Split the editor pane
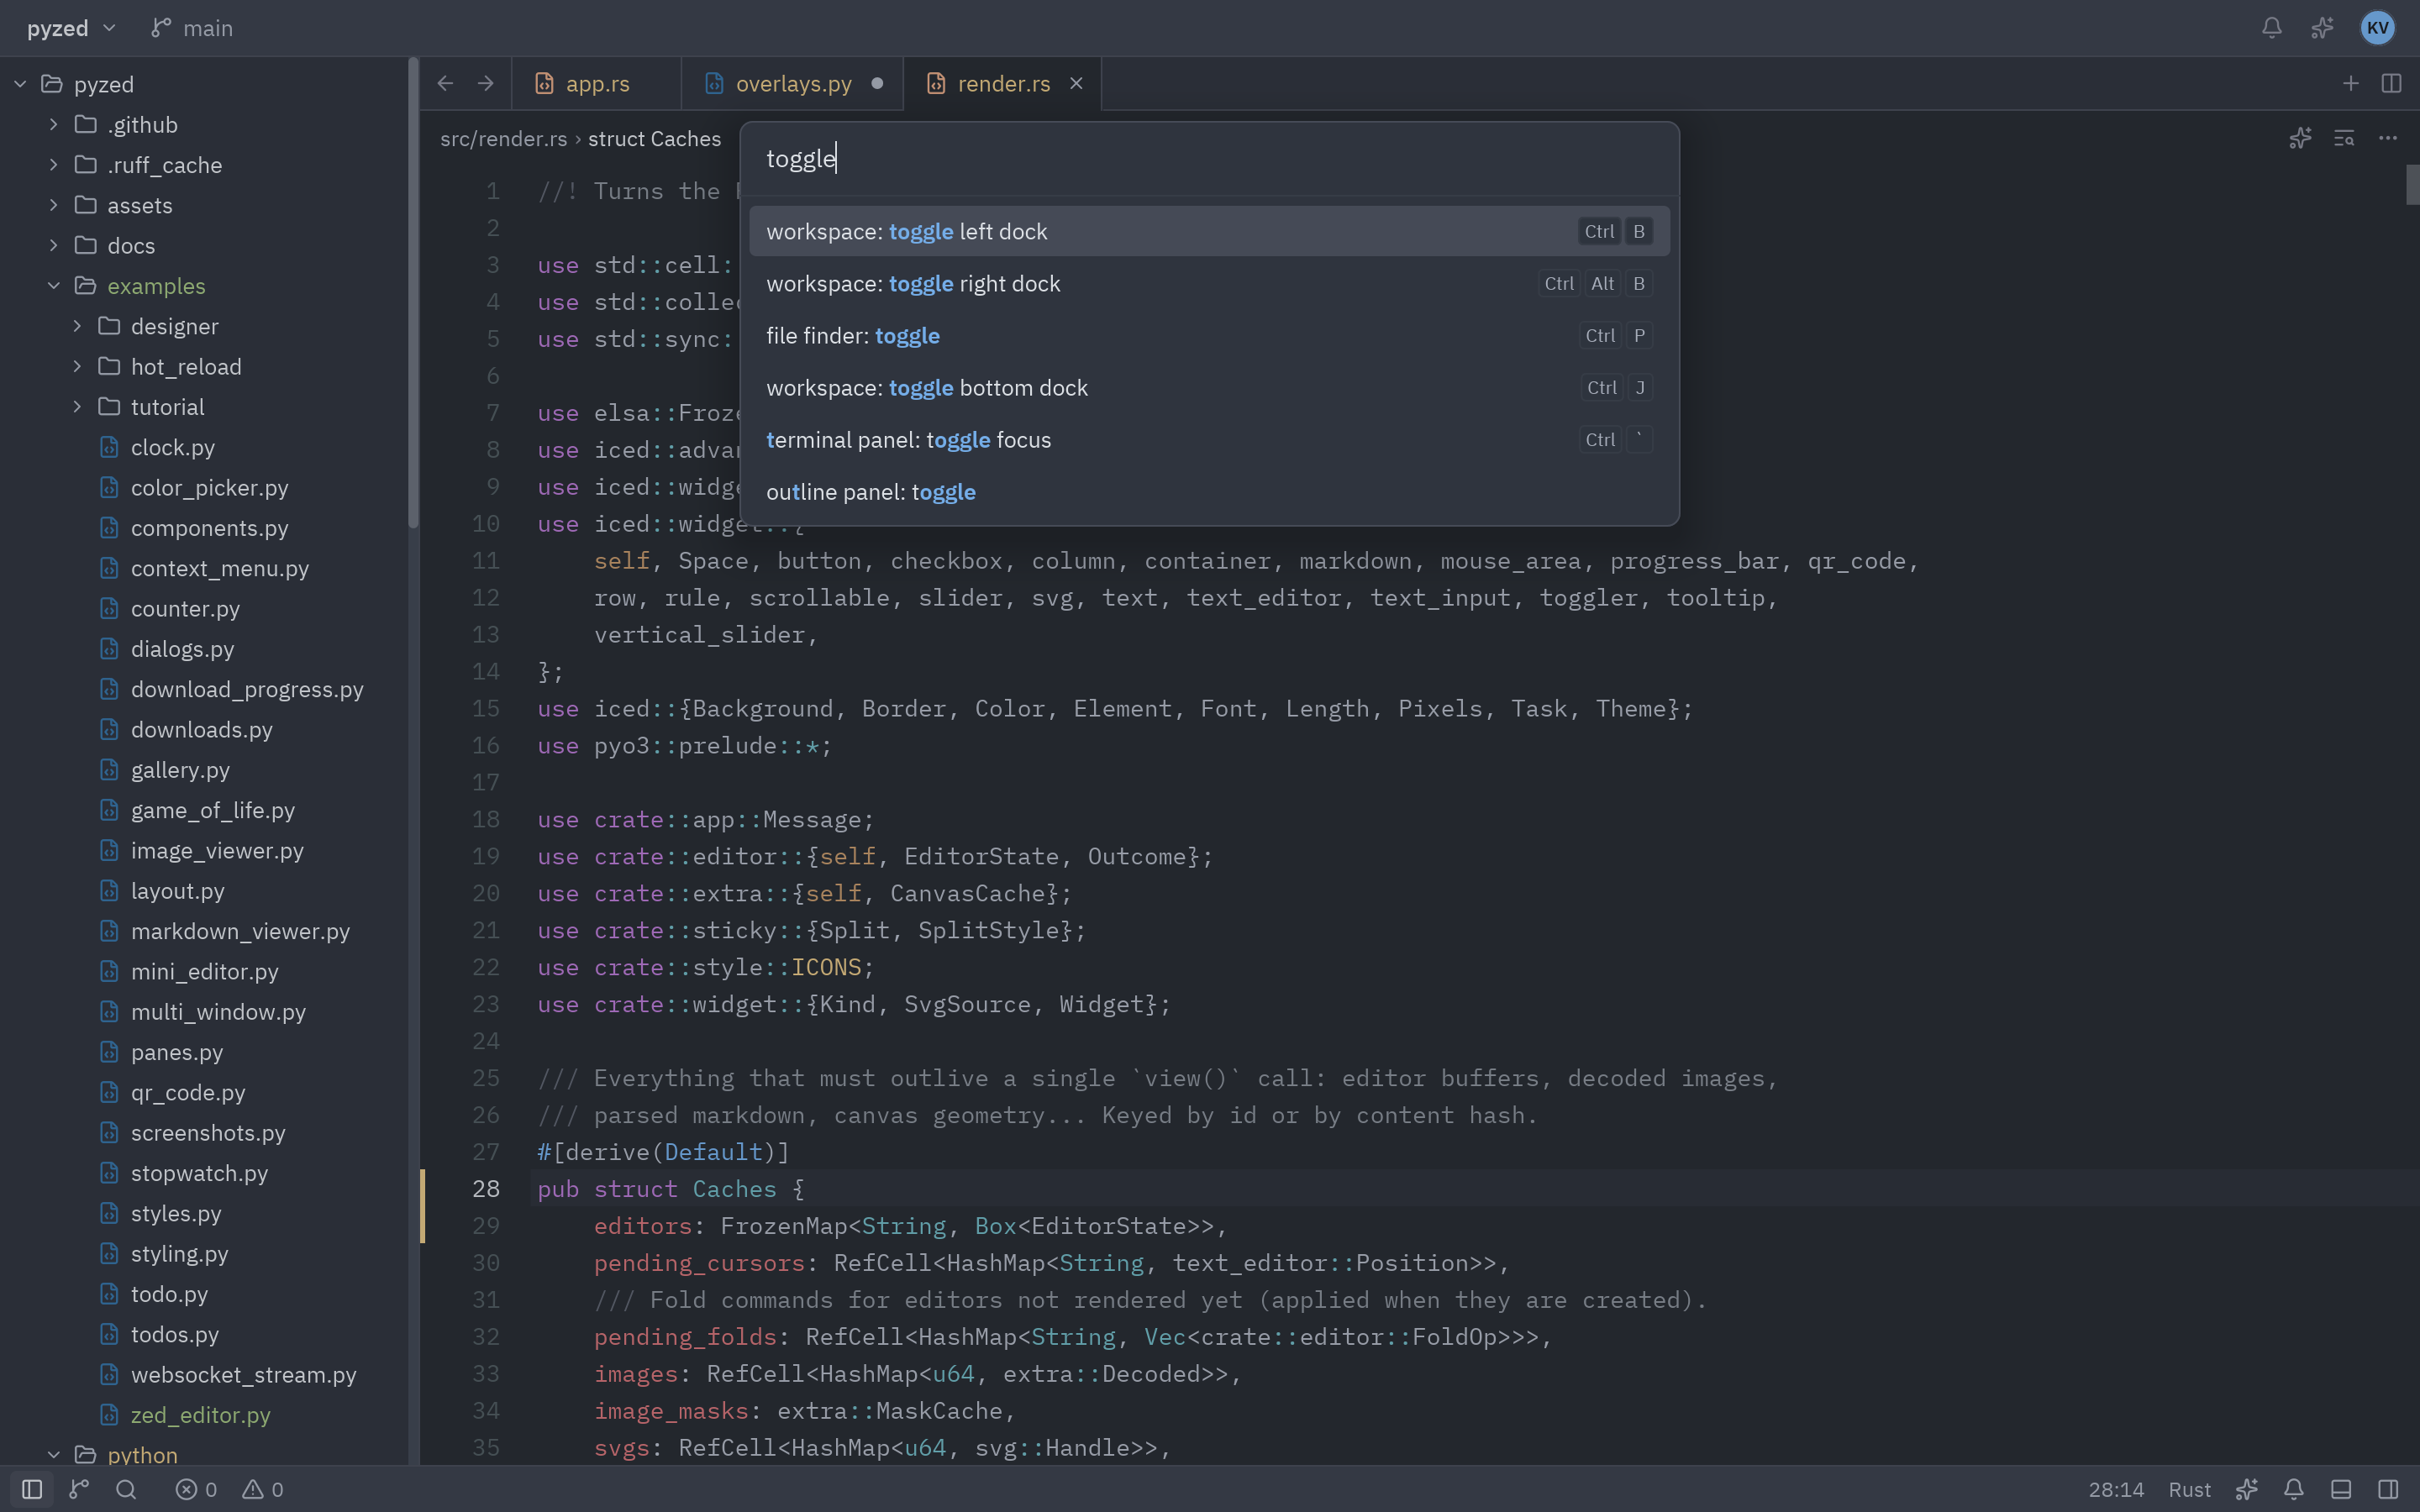Viewport: 2420px width, 1512px height. (x=2391, y=84)
